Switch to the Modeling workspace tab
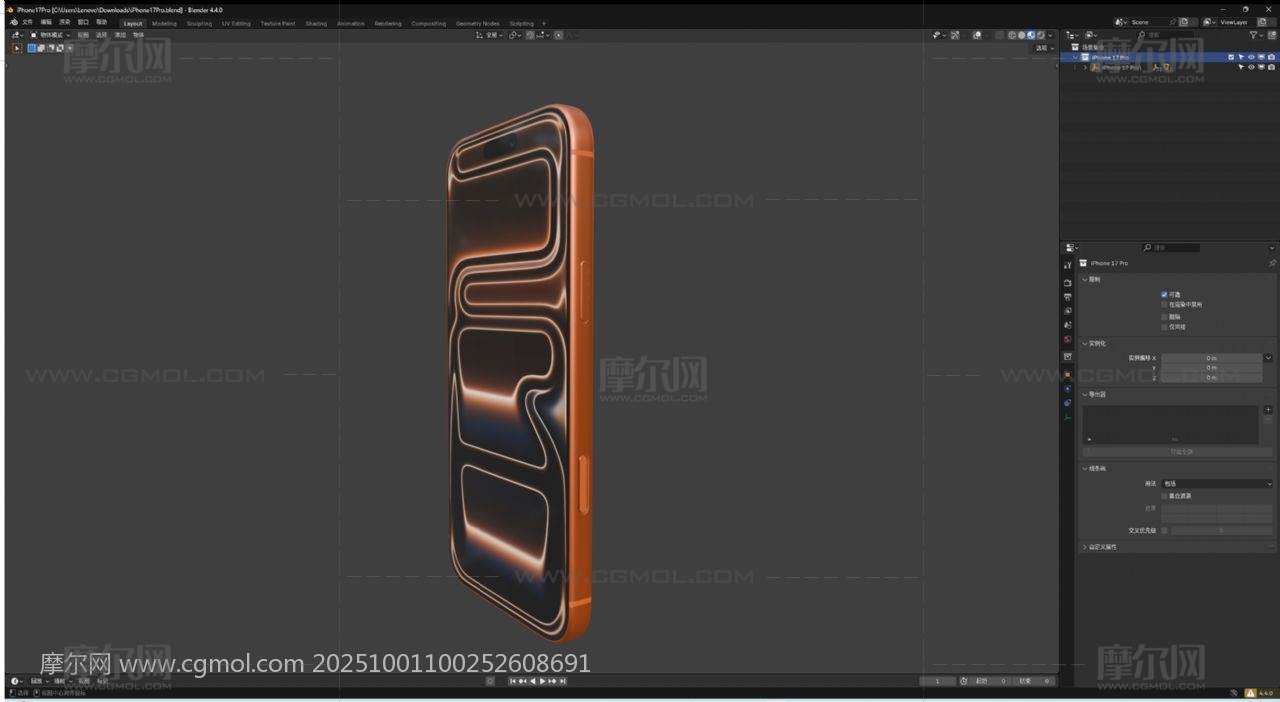This screenshot has width=1280, height=702. pyautogui.click(x=164, y=23)
